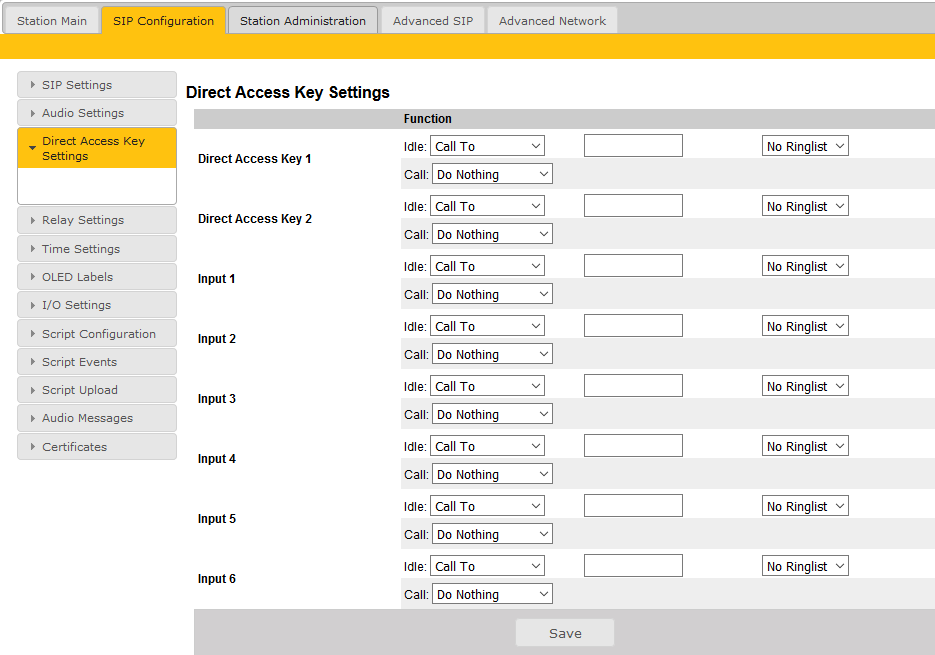Collapse the Direct Access Key Settings section
The height and width of the screenshot is (655, 935).
pos(96,148)
